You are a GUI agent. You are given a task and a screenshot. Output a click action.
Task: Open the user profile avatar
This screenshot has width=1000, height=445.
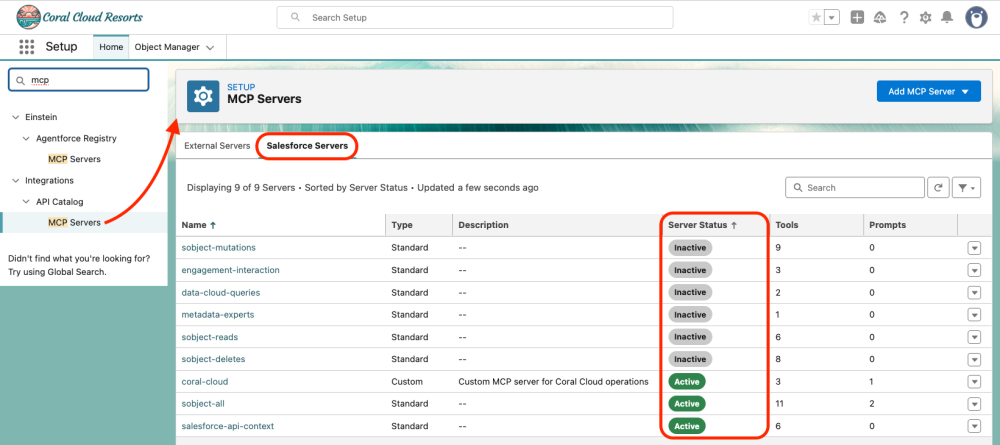point(976,18)
